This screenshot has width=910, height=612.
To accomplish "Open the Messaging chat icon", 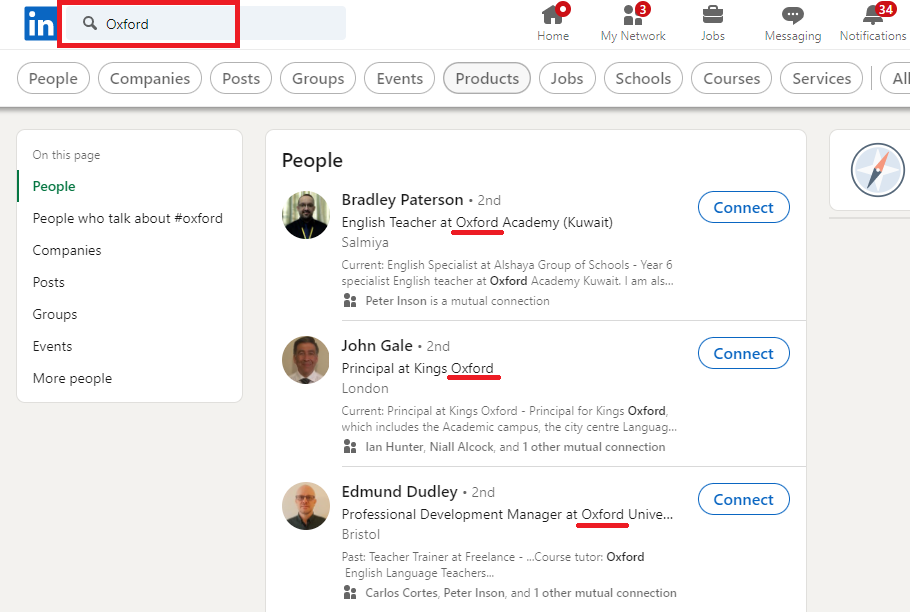I will pos(793,15).
